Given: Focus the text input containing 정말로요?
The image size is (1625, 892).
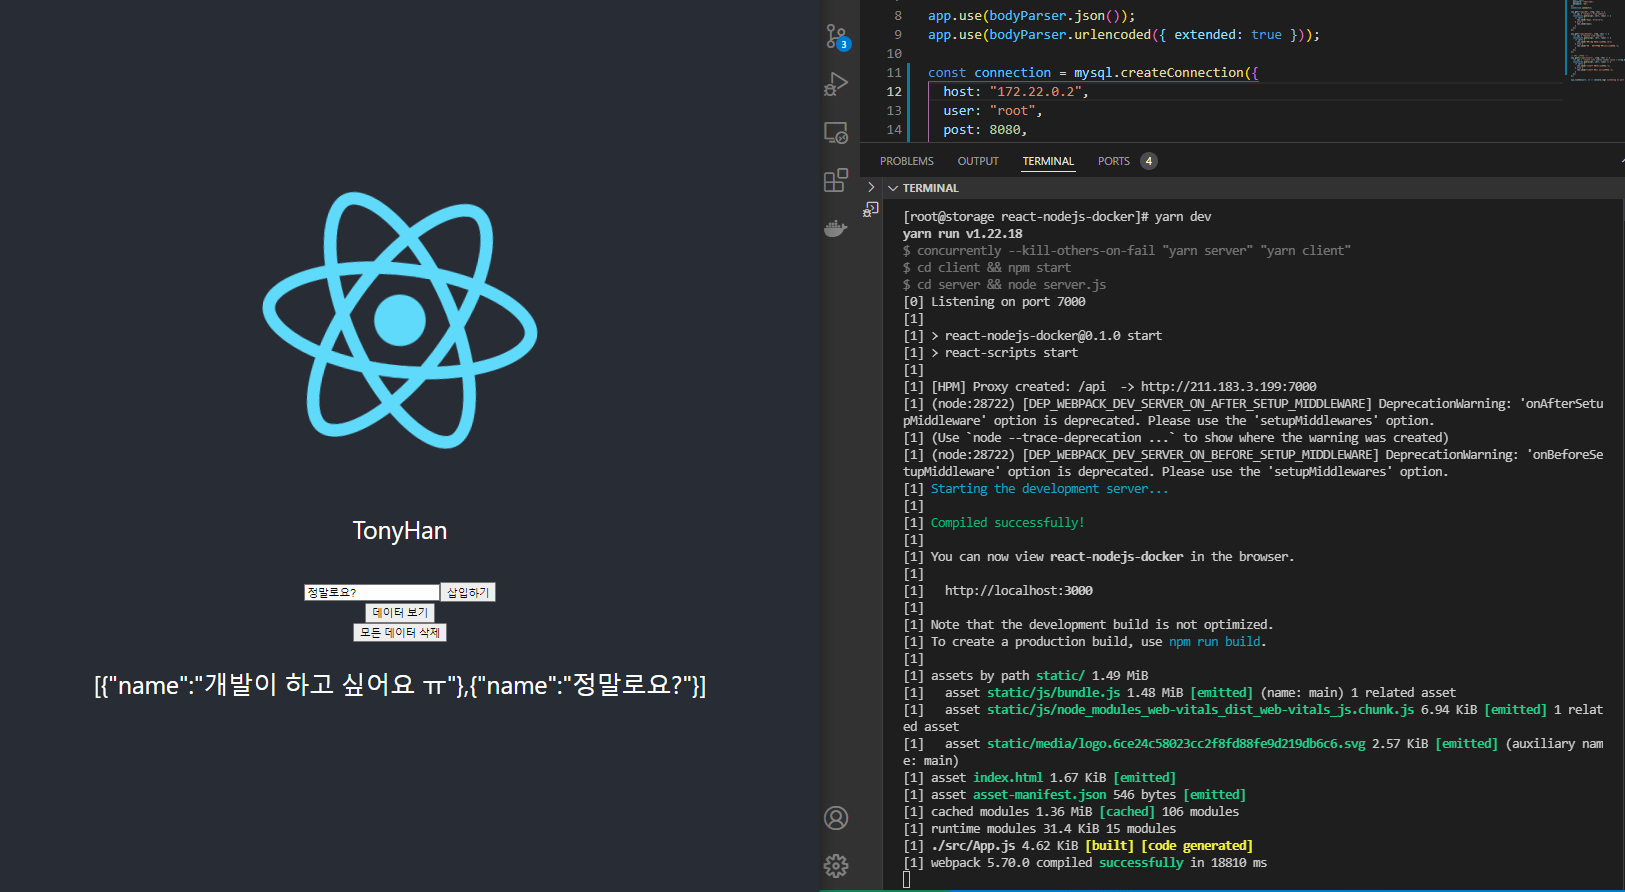Looking at the screenshot, I should [x=372, y=592].
